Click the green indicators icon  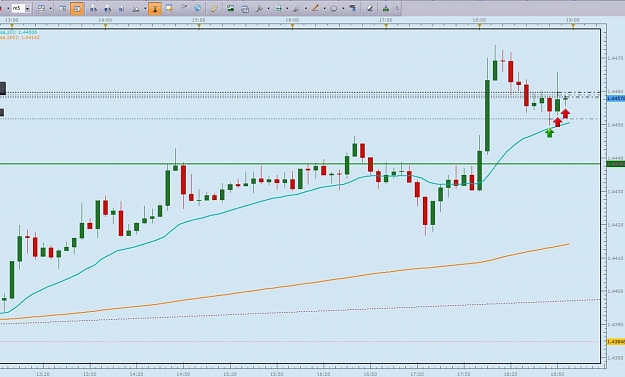385,8
